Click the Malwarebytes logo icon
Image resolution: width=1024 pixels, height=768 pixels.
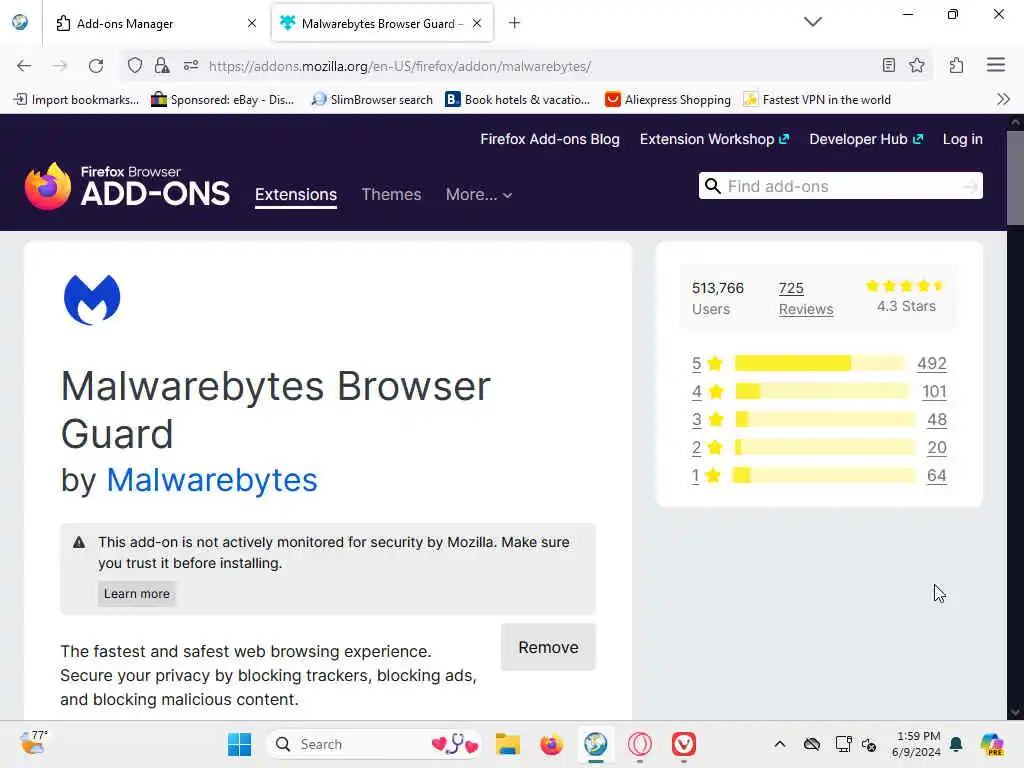[92, 300]
